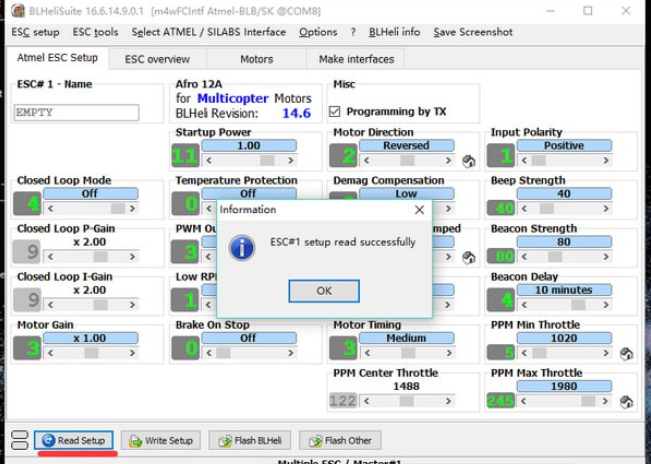Increase Beep Strength with right arrow
The image size is (651, 464).
pyautogui.click(x=606, y=208)
